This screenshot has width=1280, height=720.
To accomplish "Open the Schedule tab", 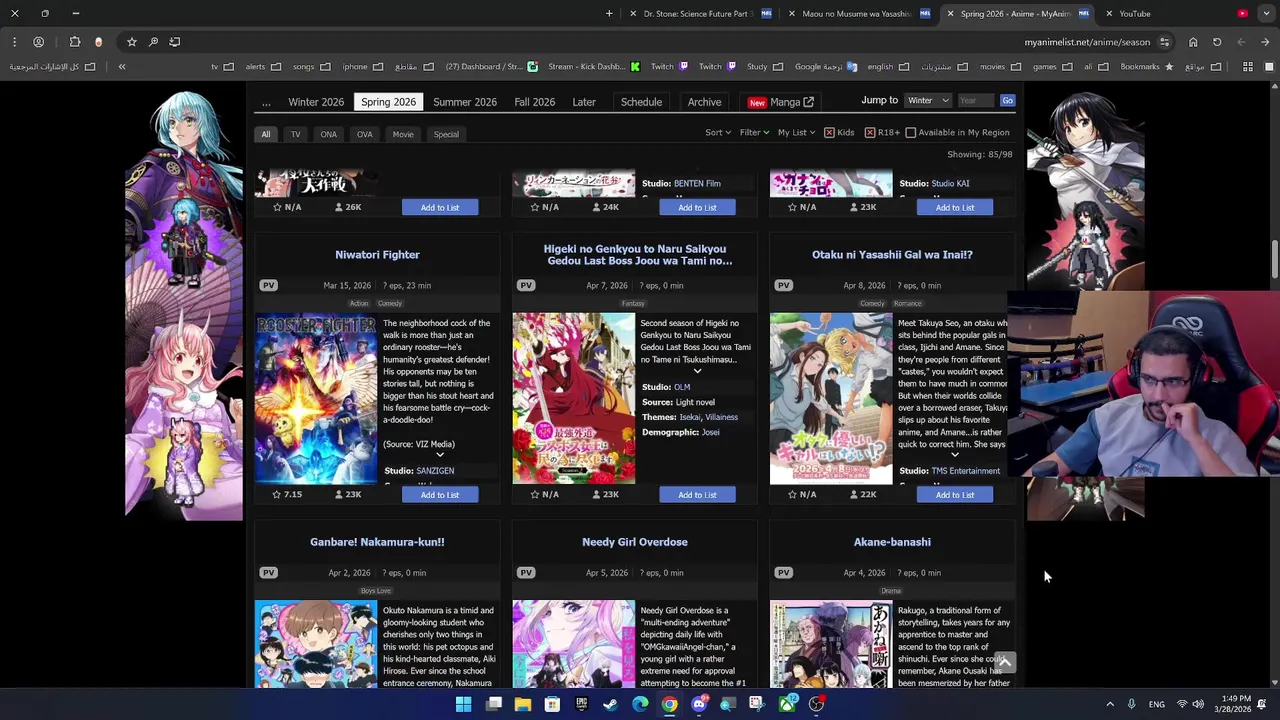I will tap(641, 102).
